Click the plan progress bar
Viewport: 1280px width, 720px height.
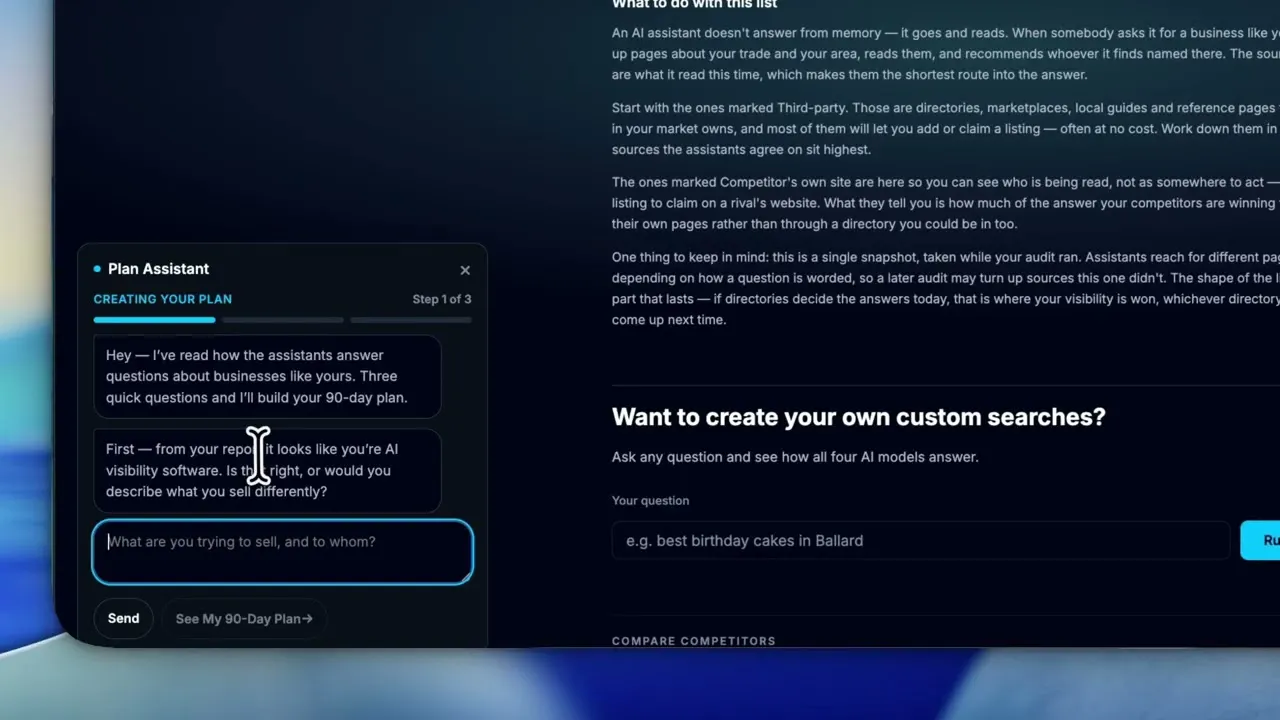tap(283, 320)
